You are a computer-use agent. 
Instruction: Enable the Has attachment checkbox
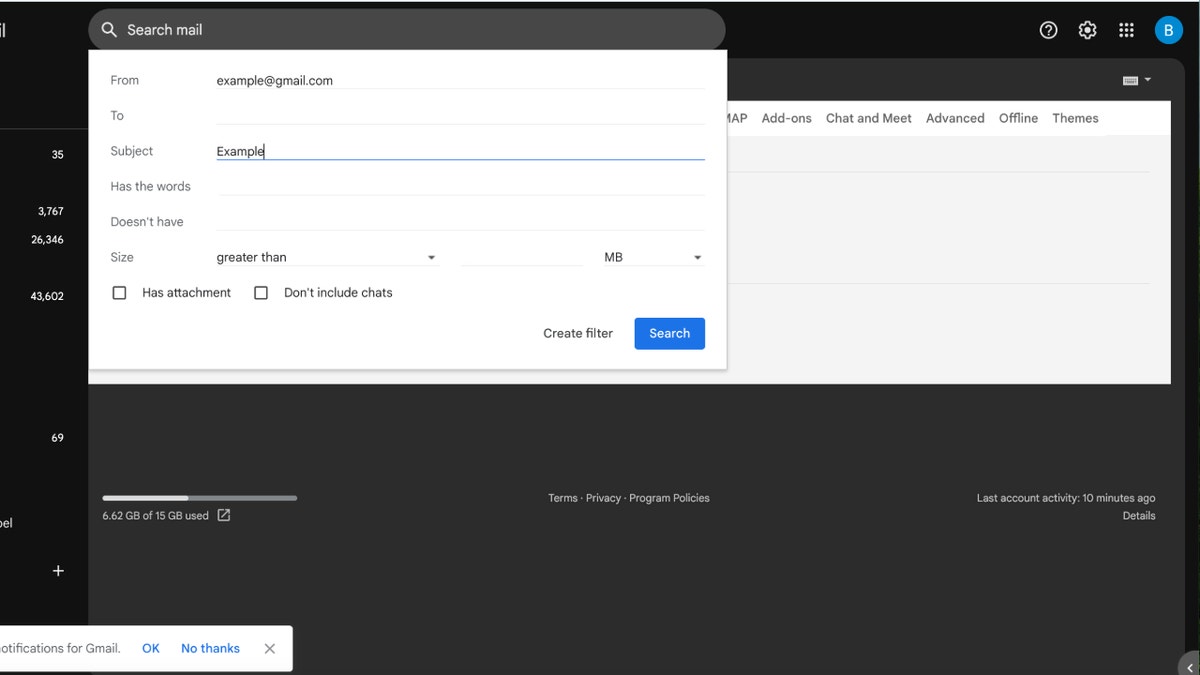119,292
